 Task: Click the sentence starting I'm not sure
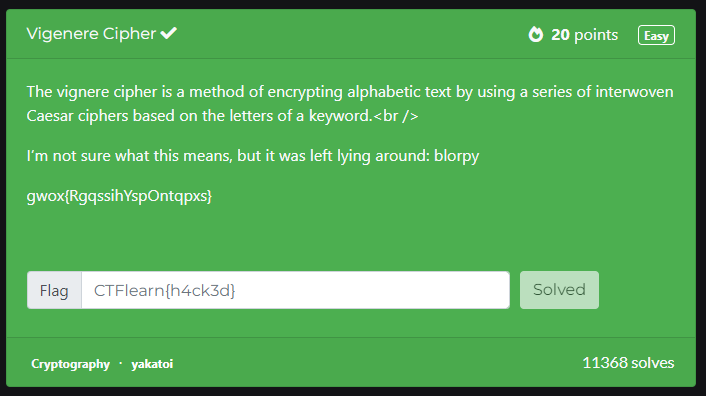253,156
